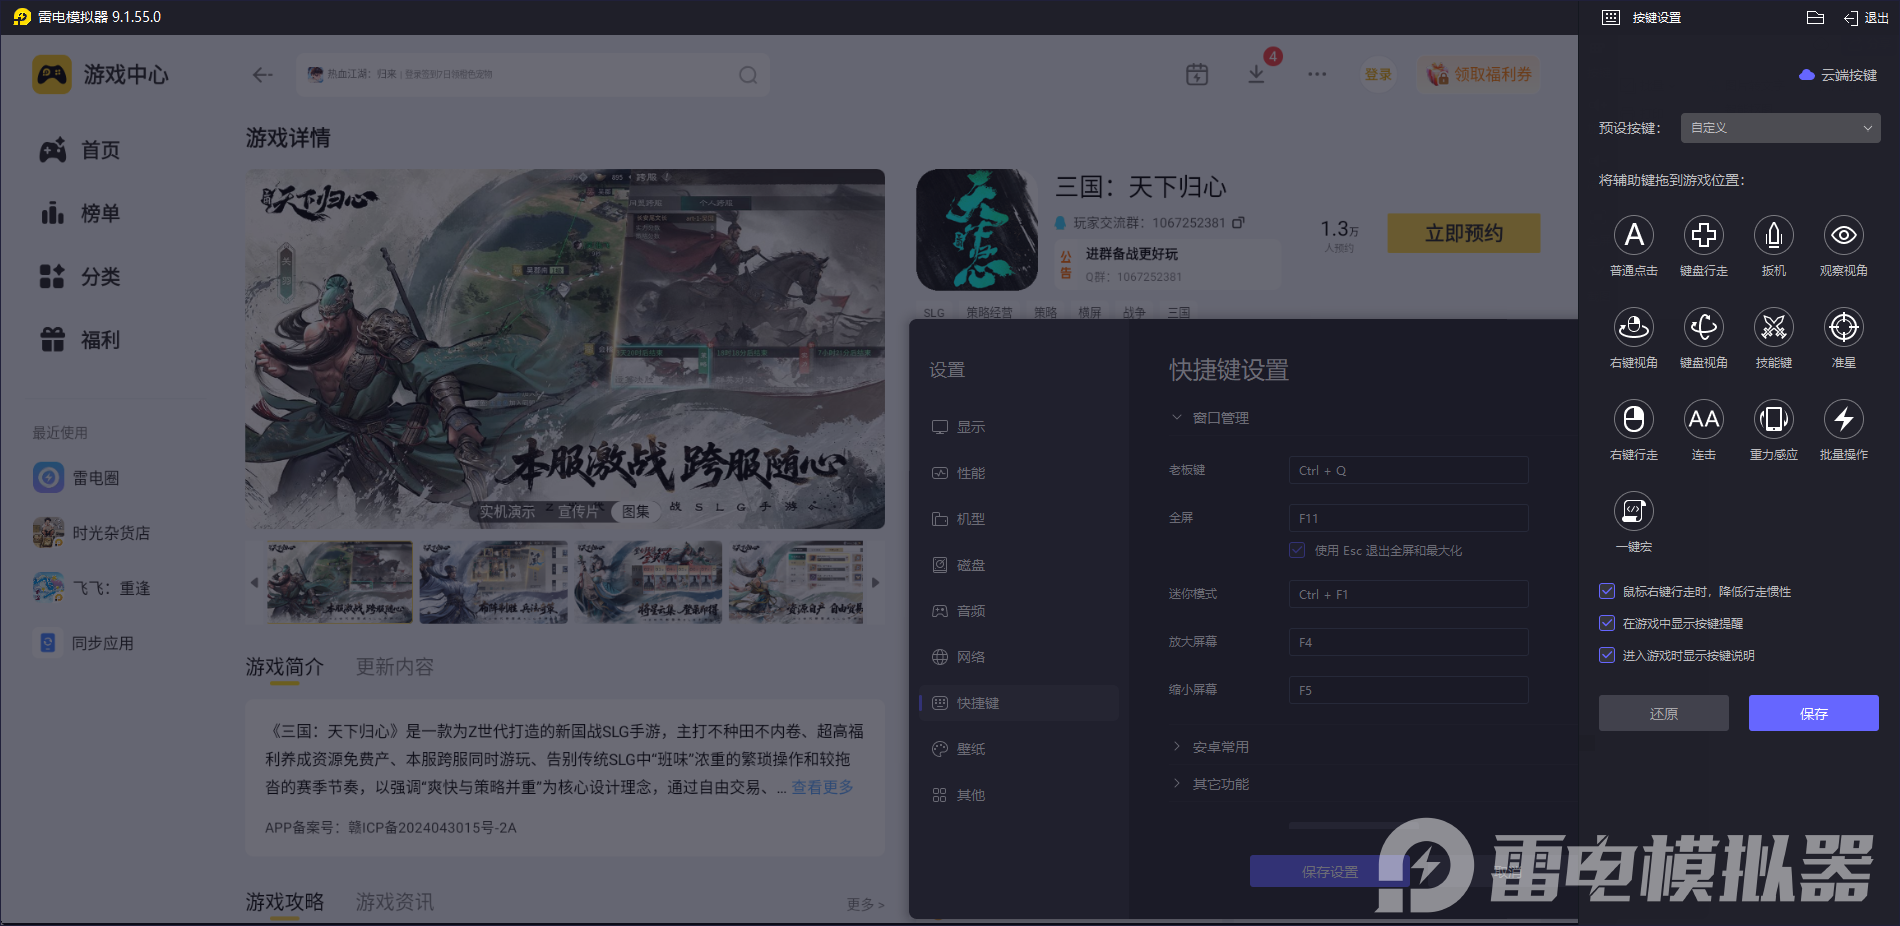
Task: Select the 一键宏 macro icon
Action: [x=1633, y=512]
